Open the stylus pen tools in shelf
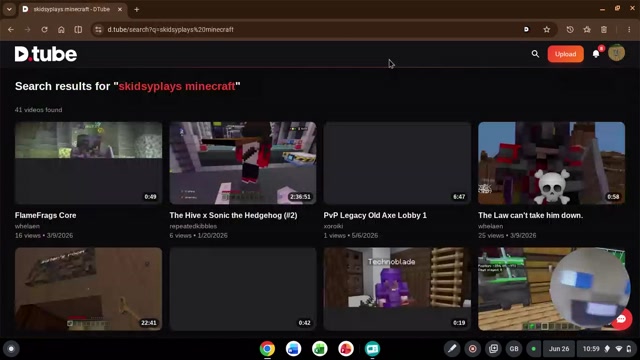Image resolution: width=640 pixels, height=360 pixels. click(452, 349)
